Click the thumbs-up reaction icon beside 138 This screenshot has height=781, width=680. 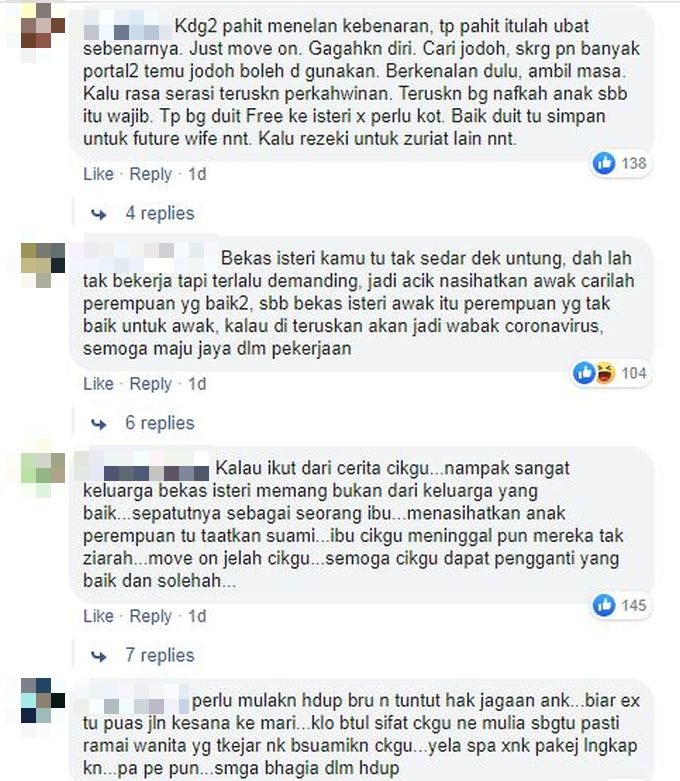604,163
